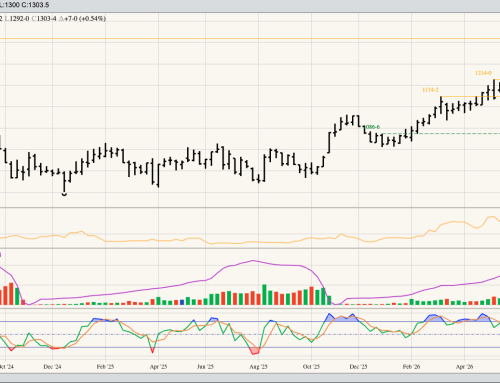Click the Dec '24 date axis label

[x=52, y=367]
